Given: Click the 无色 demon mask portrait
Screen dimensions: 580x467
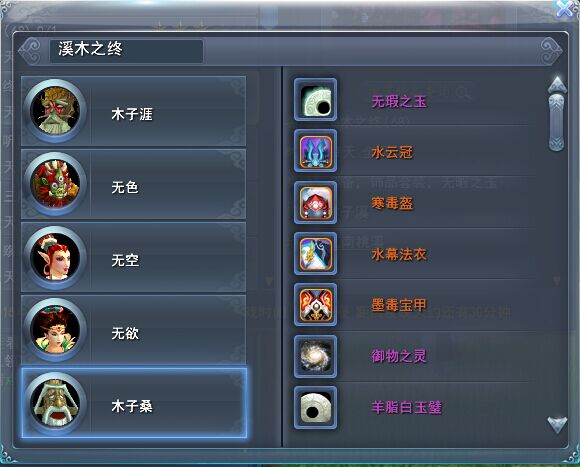Looking at the screenshot, I should pos(55,184).
